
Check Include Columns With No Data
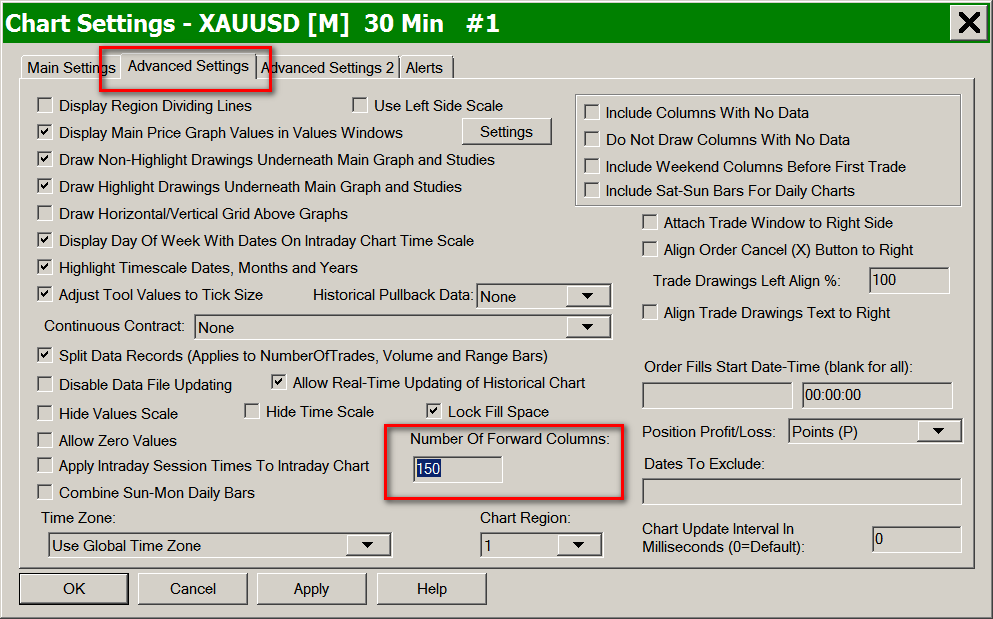point(592,113)
